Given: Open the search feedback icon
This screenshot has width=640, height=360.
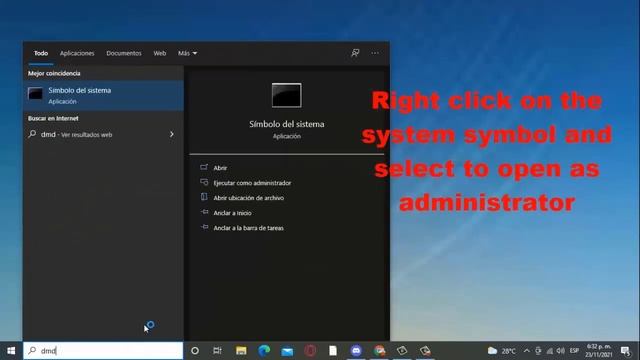Looking at the screenshot, I should [355, 53].
